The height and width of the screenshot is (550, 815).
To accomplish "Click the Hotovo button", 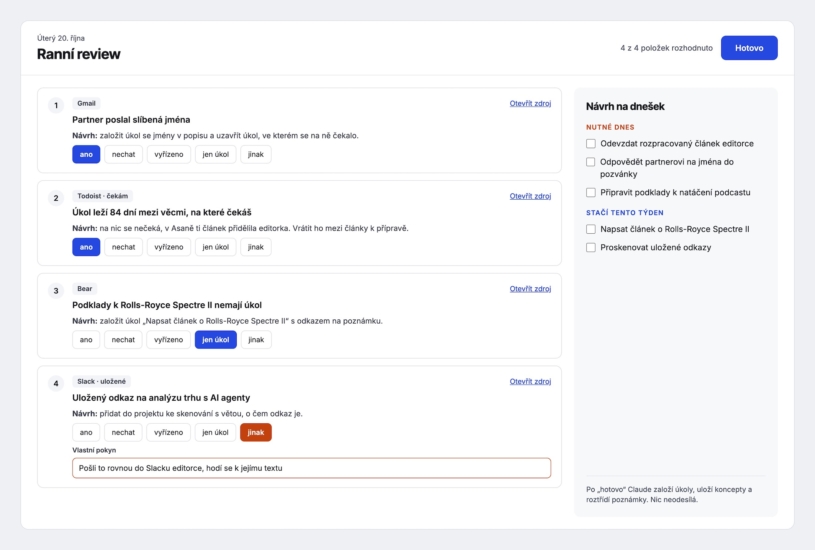I will (749, 48).
